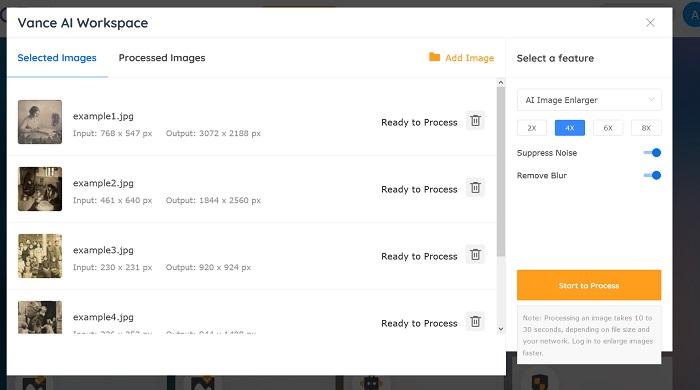The width and height of the screenshot is (700, 390).
Task: Click the scroll up arrow of image list
Action: point(501,83)
